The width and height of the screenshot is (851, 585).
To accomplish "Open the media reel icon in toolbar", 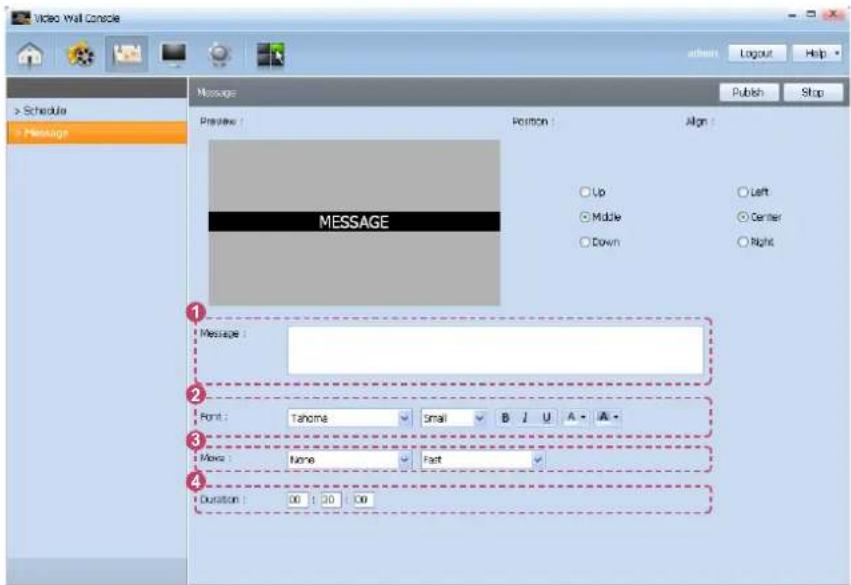I will coord(80,54).
